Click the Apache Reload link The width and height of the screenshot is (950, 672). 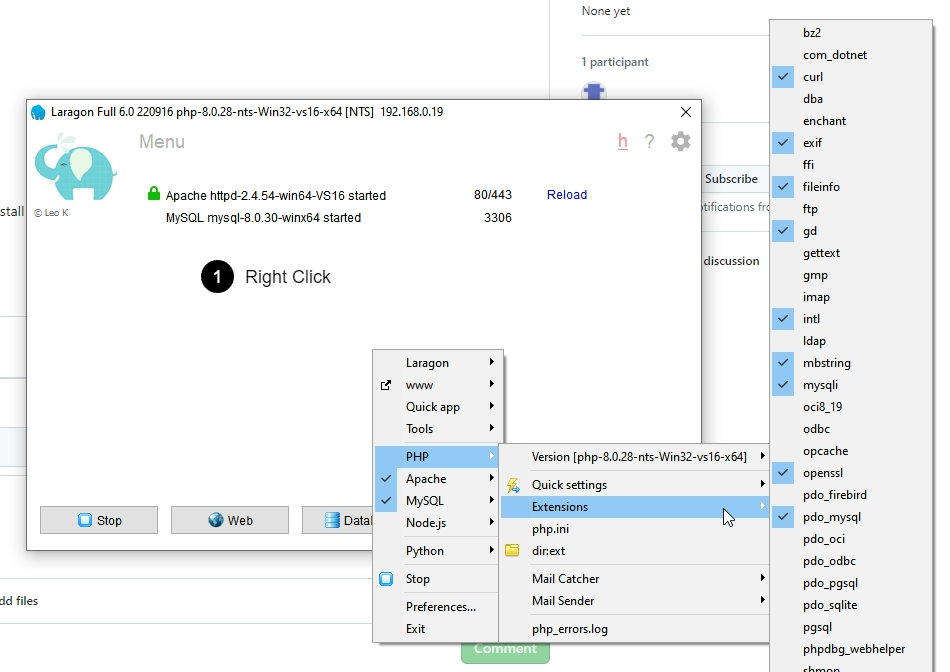(566, 195)
